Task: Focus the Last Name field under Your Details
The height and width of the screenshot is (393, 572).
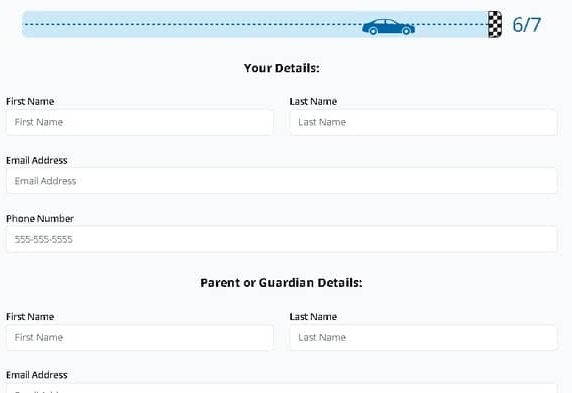Action: pyautogui.click(x=424, y=122)
